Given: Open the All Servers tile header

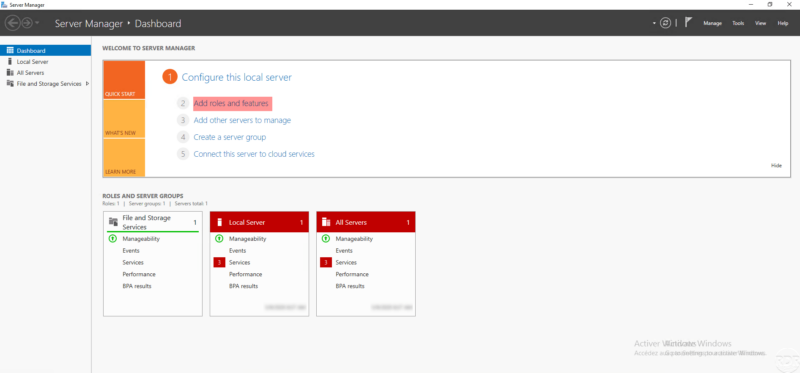Looking at the screenshot, I should tap(366, 222).
